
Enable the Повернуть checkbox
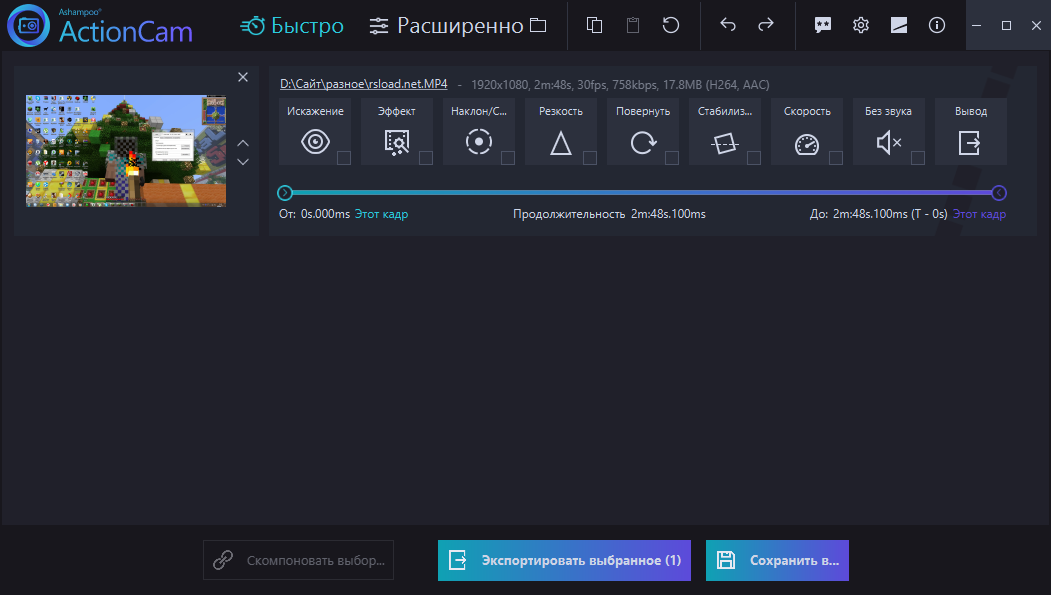[672, 158]
